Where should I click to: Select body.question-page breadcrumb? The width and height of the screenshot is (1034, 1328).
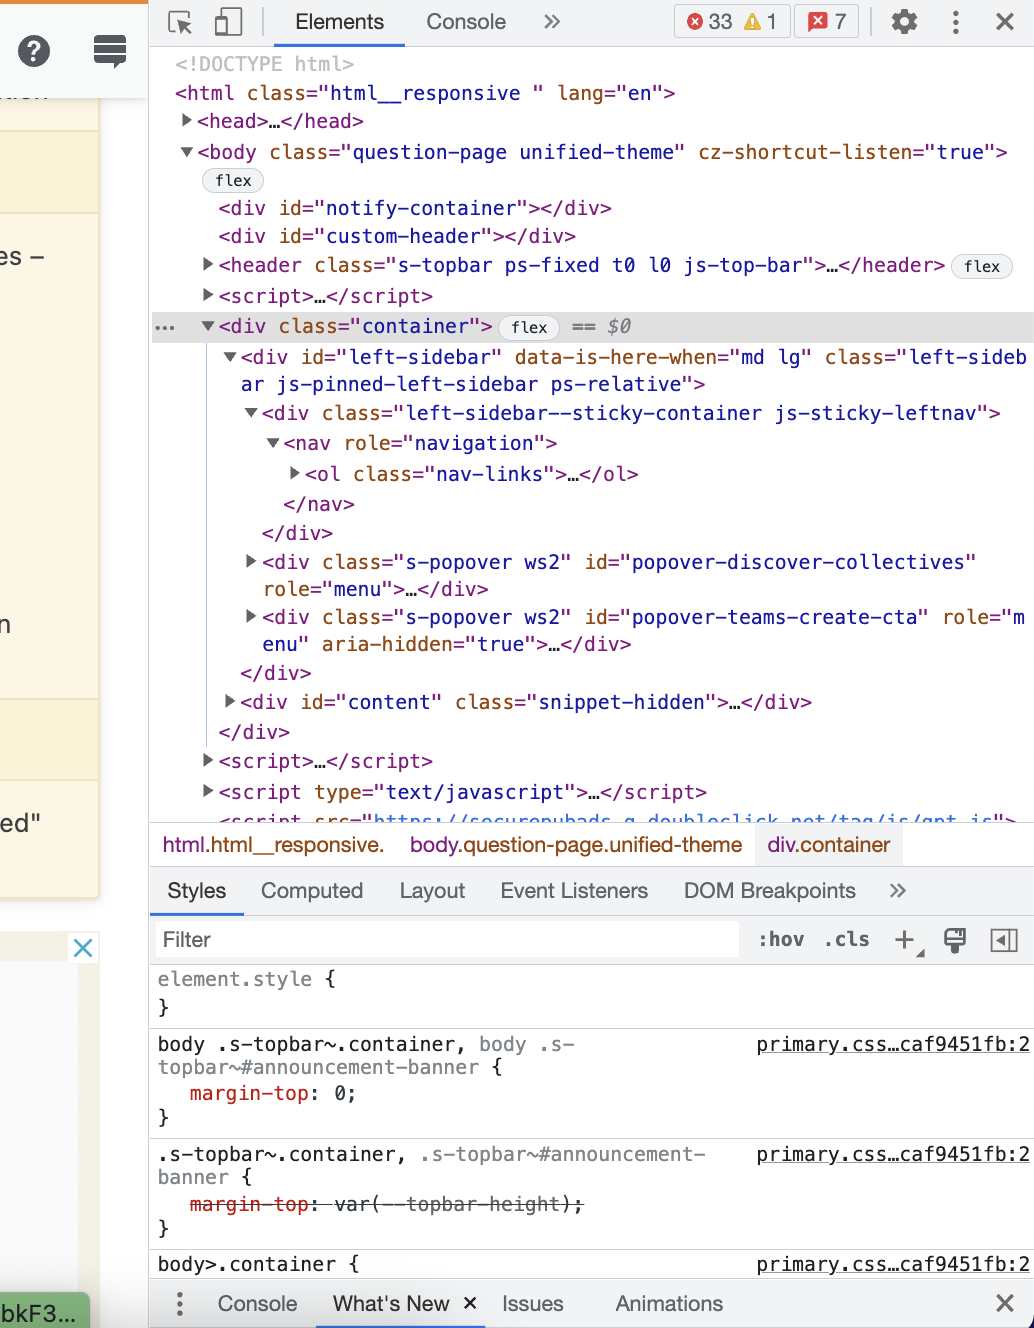pos(576,845)
